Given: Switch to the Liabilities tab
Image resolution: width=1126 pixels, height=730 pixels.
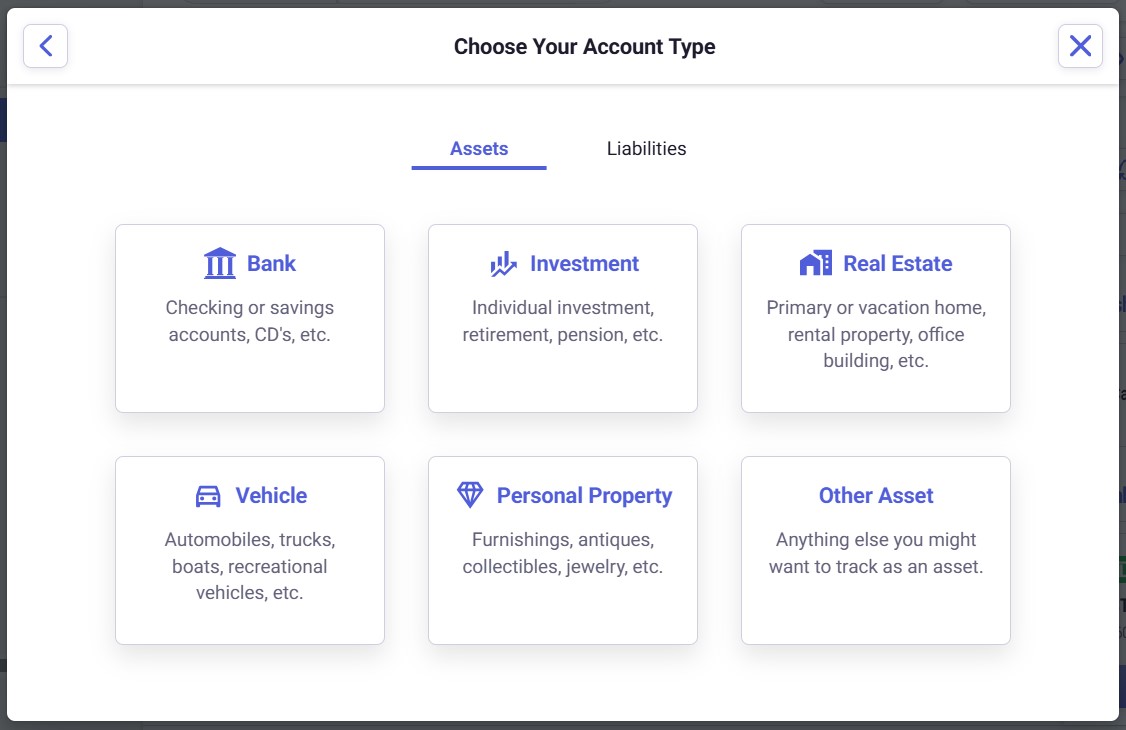Looking at the screenshot, I should [646, 149].
